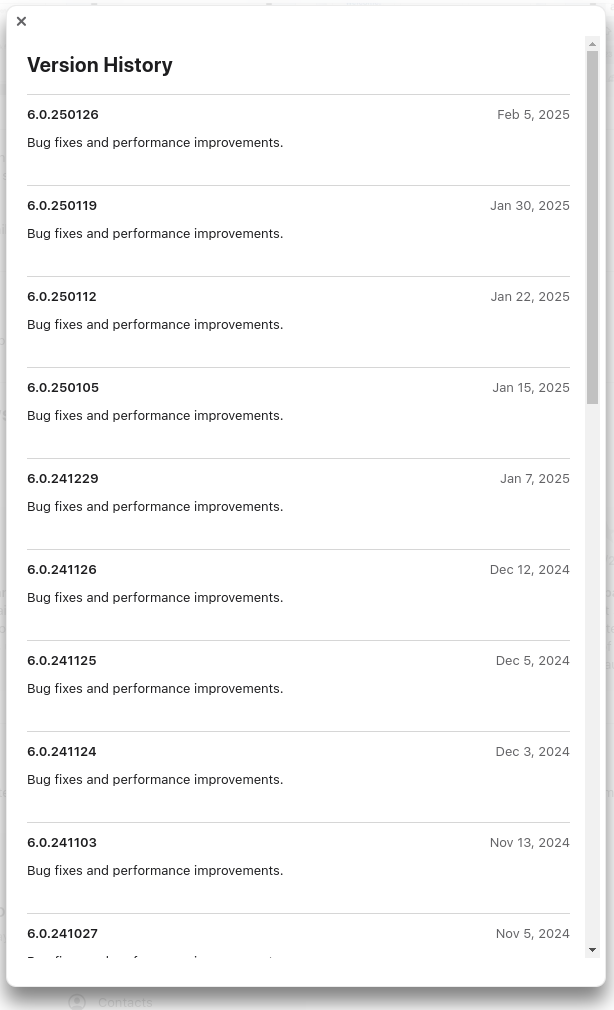Screen dimensions: 614x1010
Task: Click the Dec 12, 2024 release date
Action: [x=529, y=570]
